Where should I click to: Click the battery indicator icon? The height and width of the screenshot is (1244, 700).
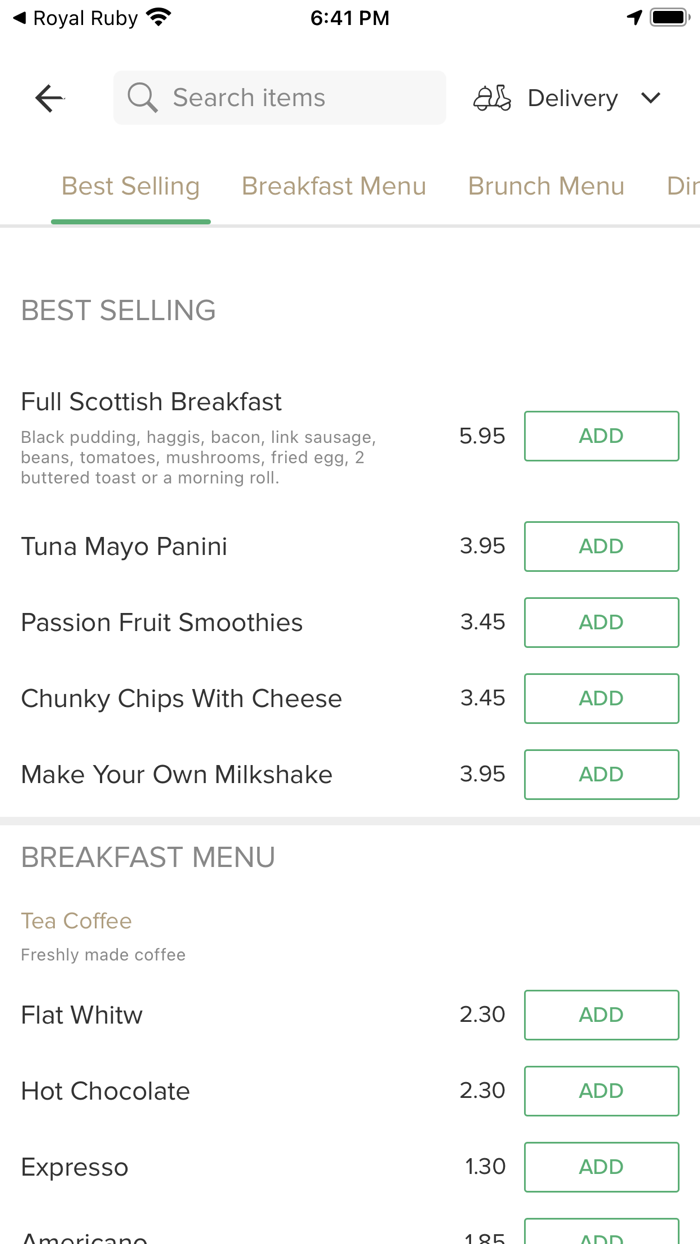pyautogui.click(x=668, y=16)
